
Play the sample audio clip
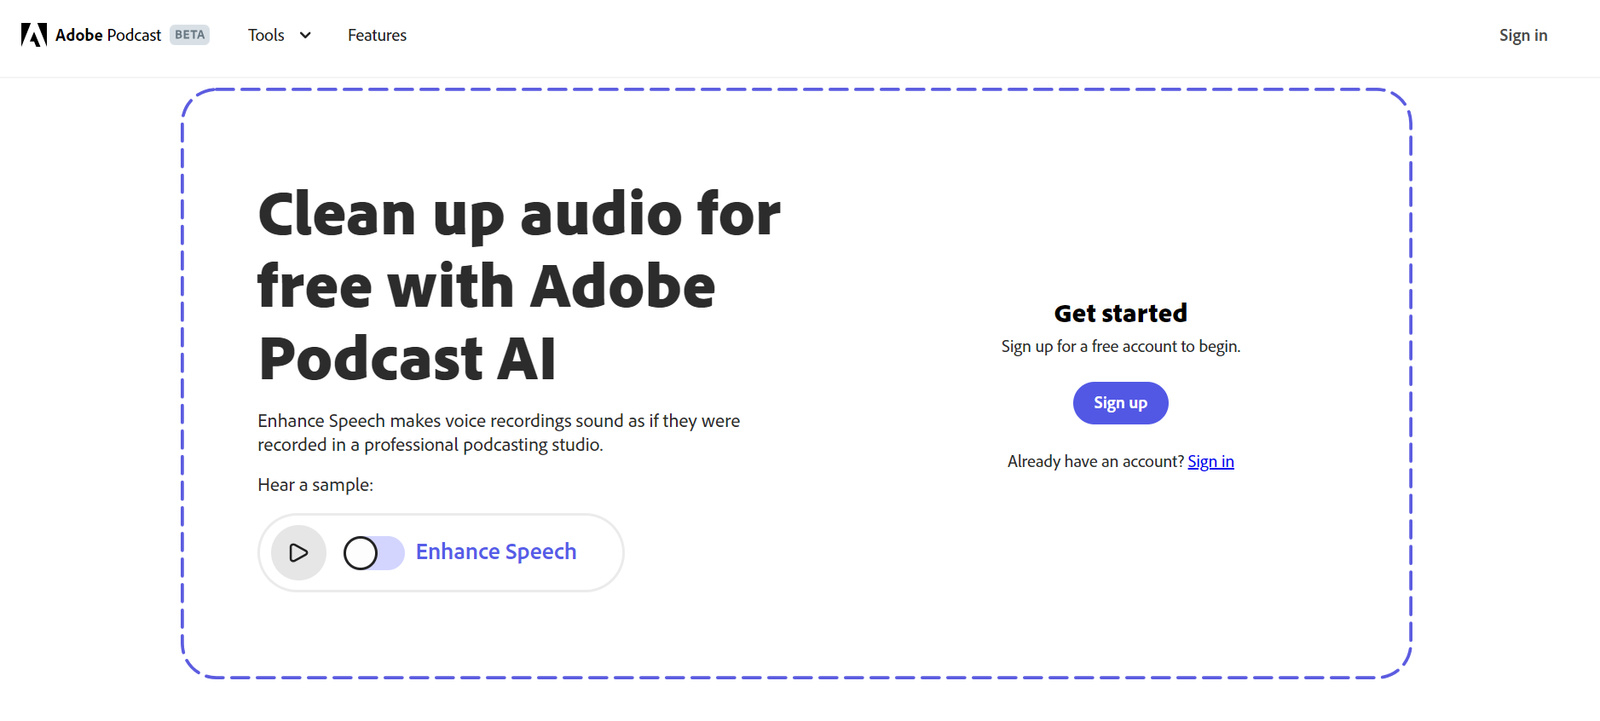298,552
